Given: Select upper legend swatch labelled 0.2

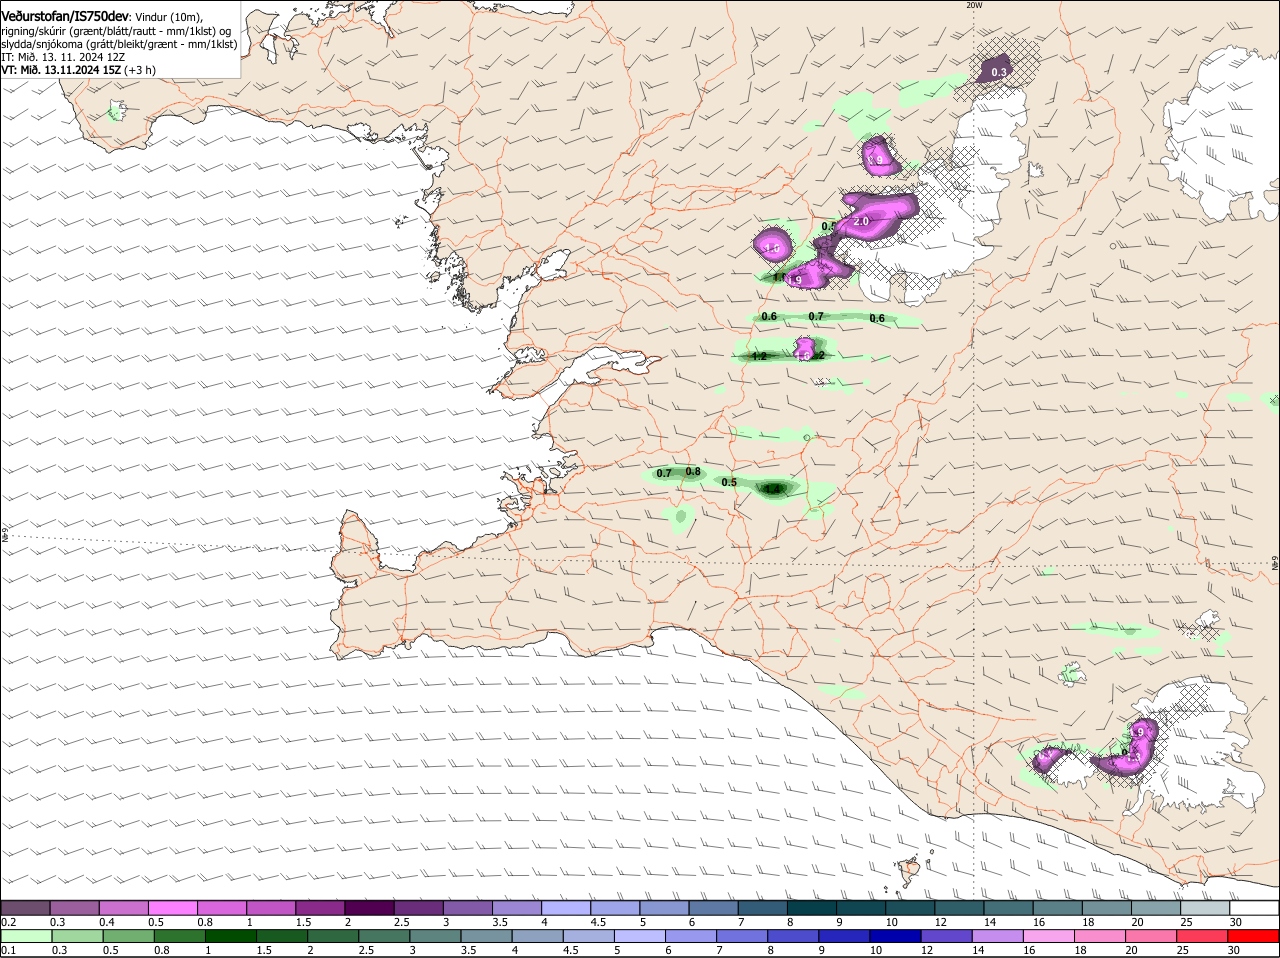Looking at the screenshot, I should pos(26,907).
